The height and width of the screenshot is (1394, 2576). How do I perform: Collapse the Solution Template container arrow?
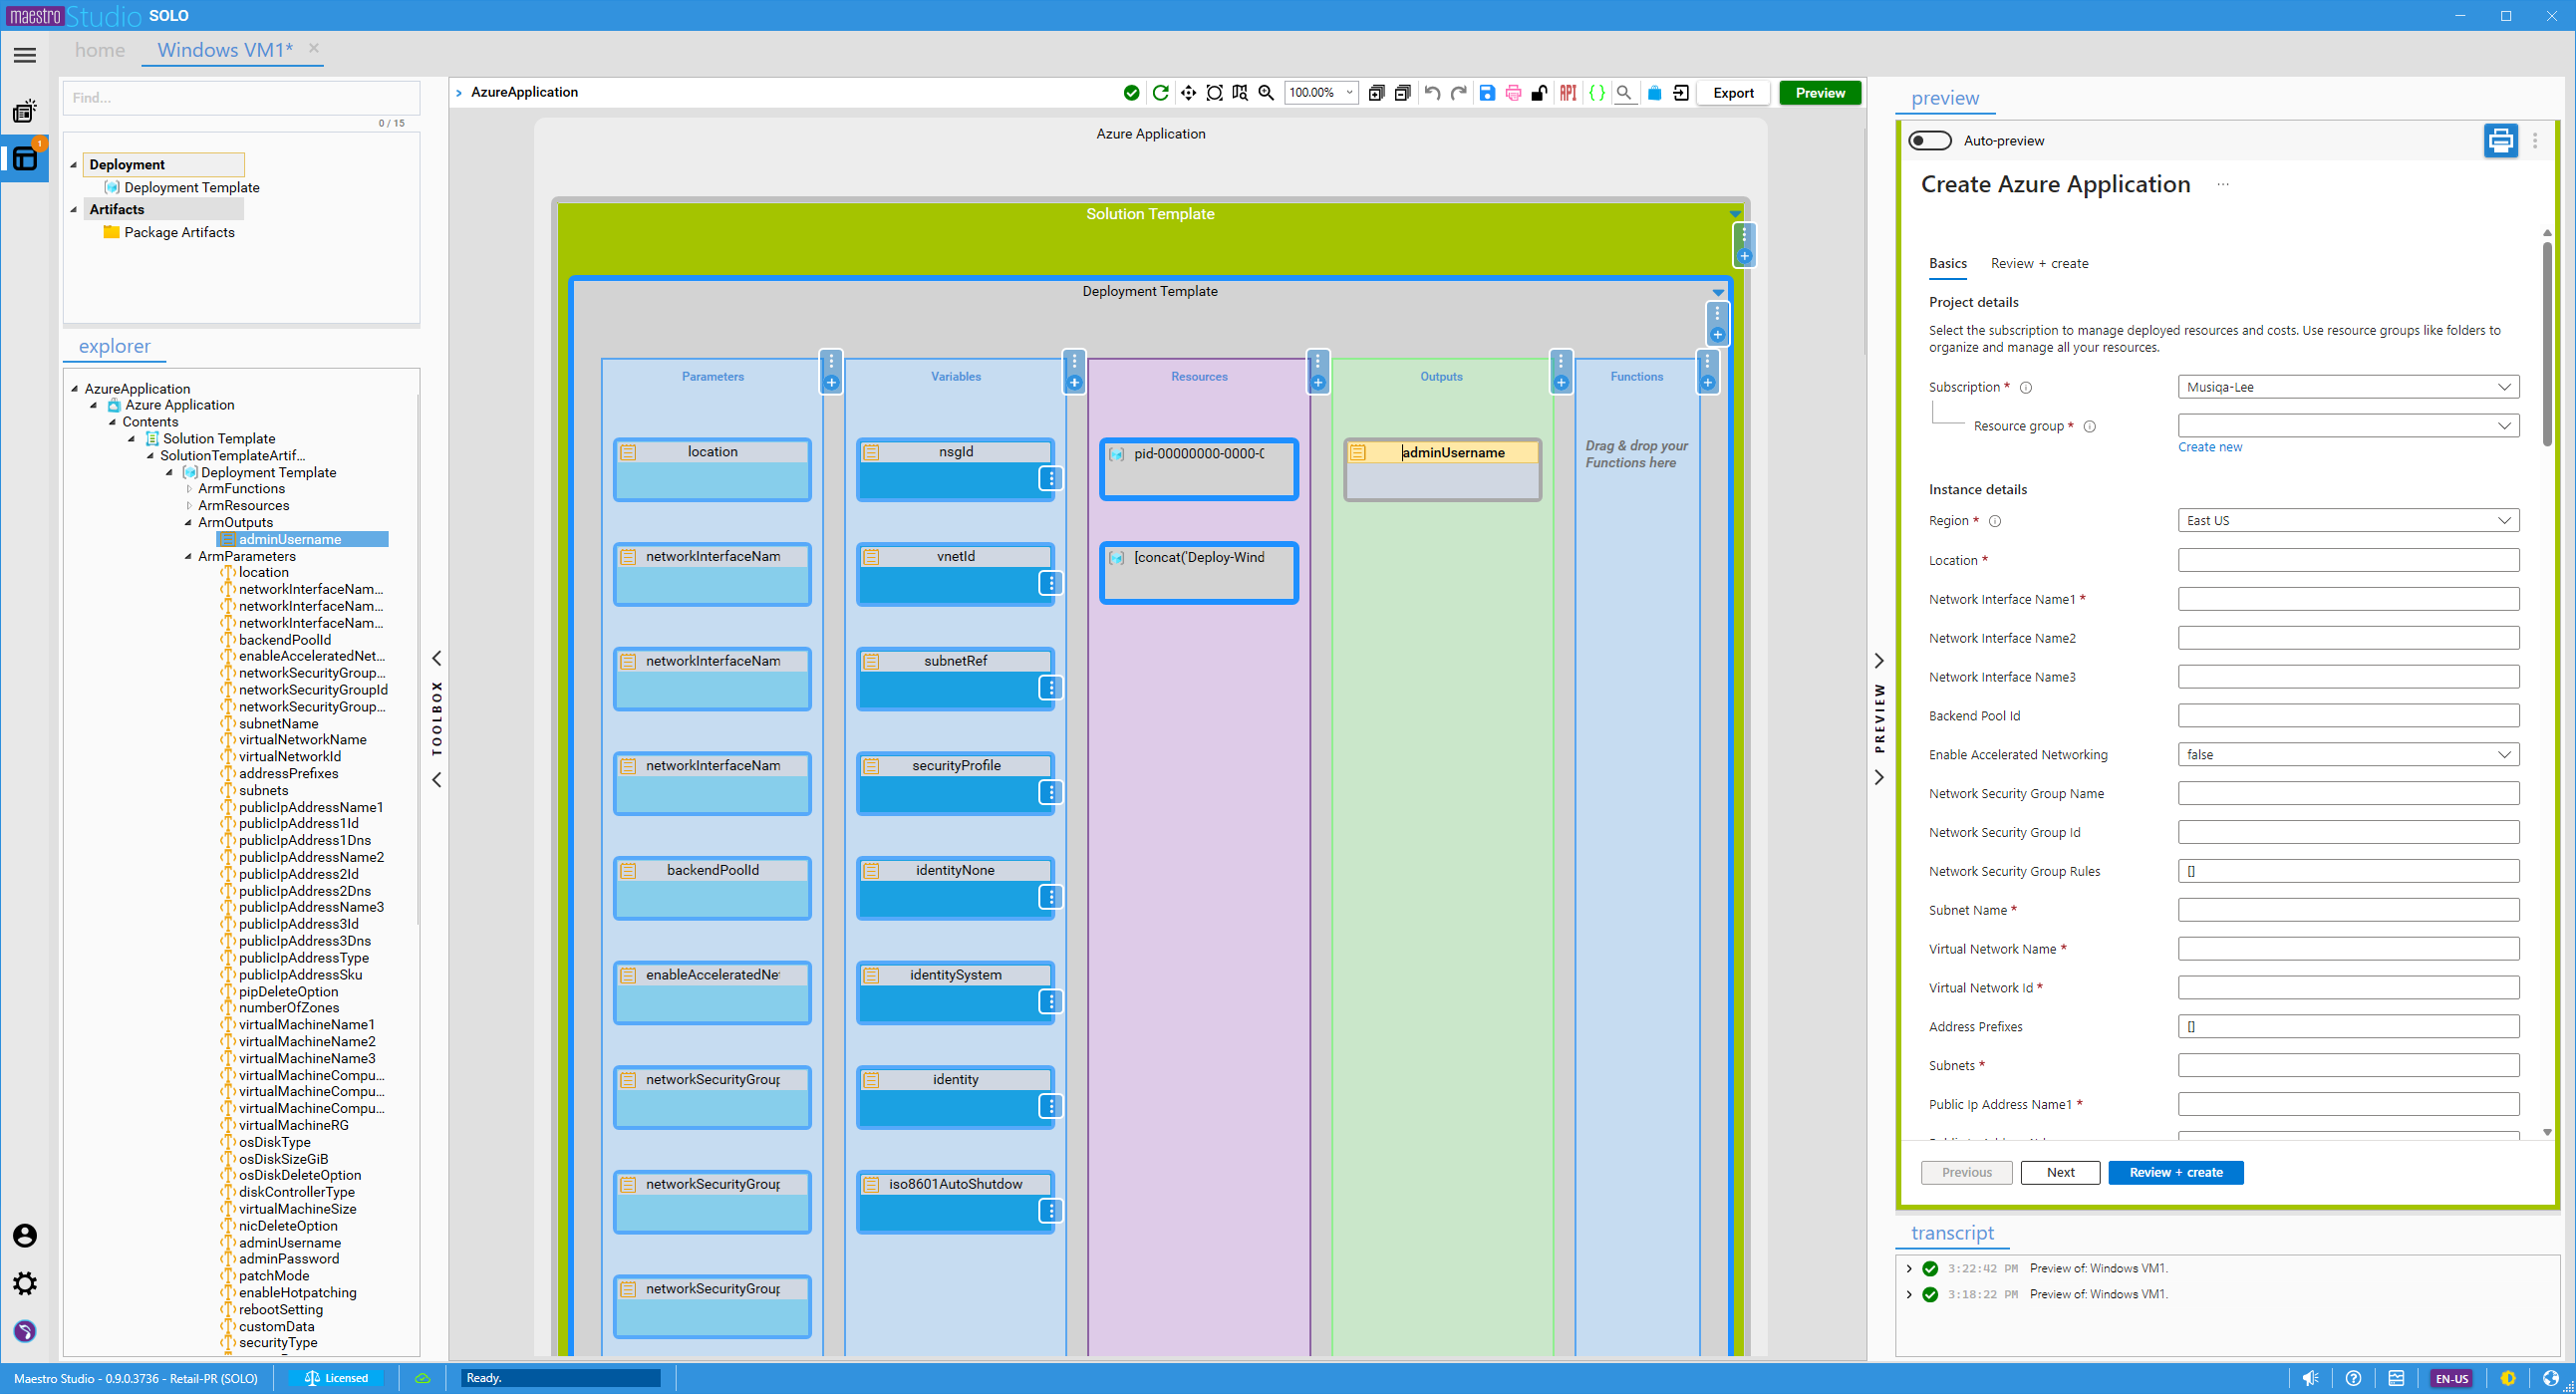1735,214
